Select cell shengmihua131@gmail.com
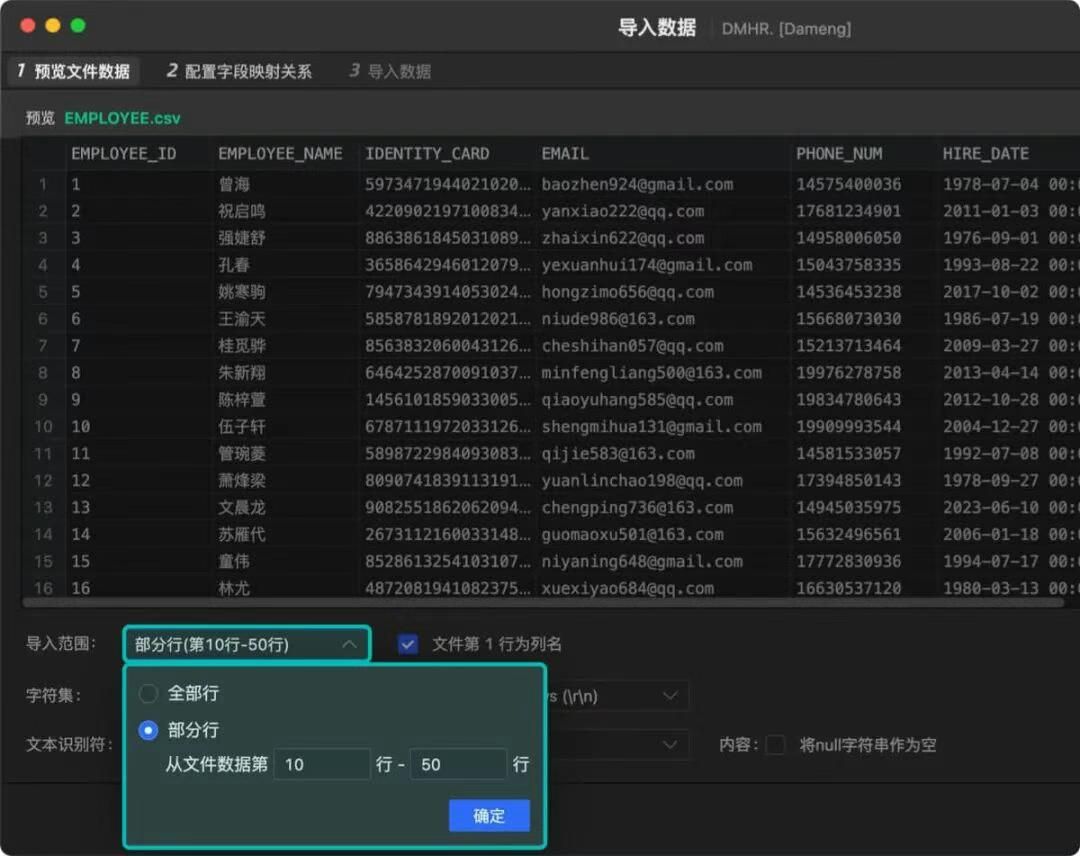The height and width of the screenshot is (856, 1080). [x=652, y=426]
